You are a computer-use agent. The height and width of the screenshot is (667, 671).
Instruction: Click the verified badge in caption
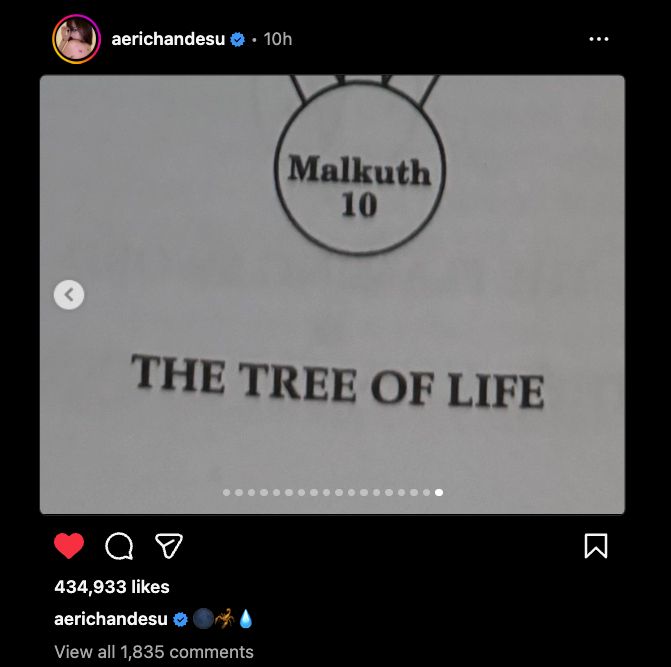tap(180, 619)
